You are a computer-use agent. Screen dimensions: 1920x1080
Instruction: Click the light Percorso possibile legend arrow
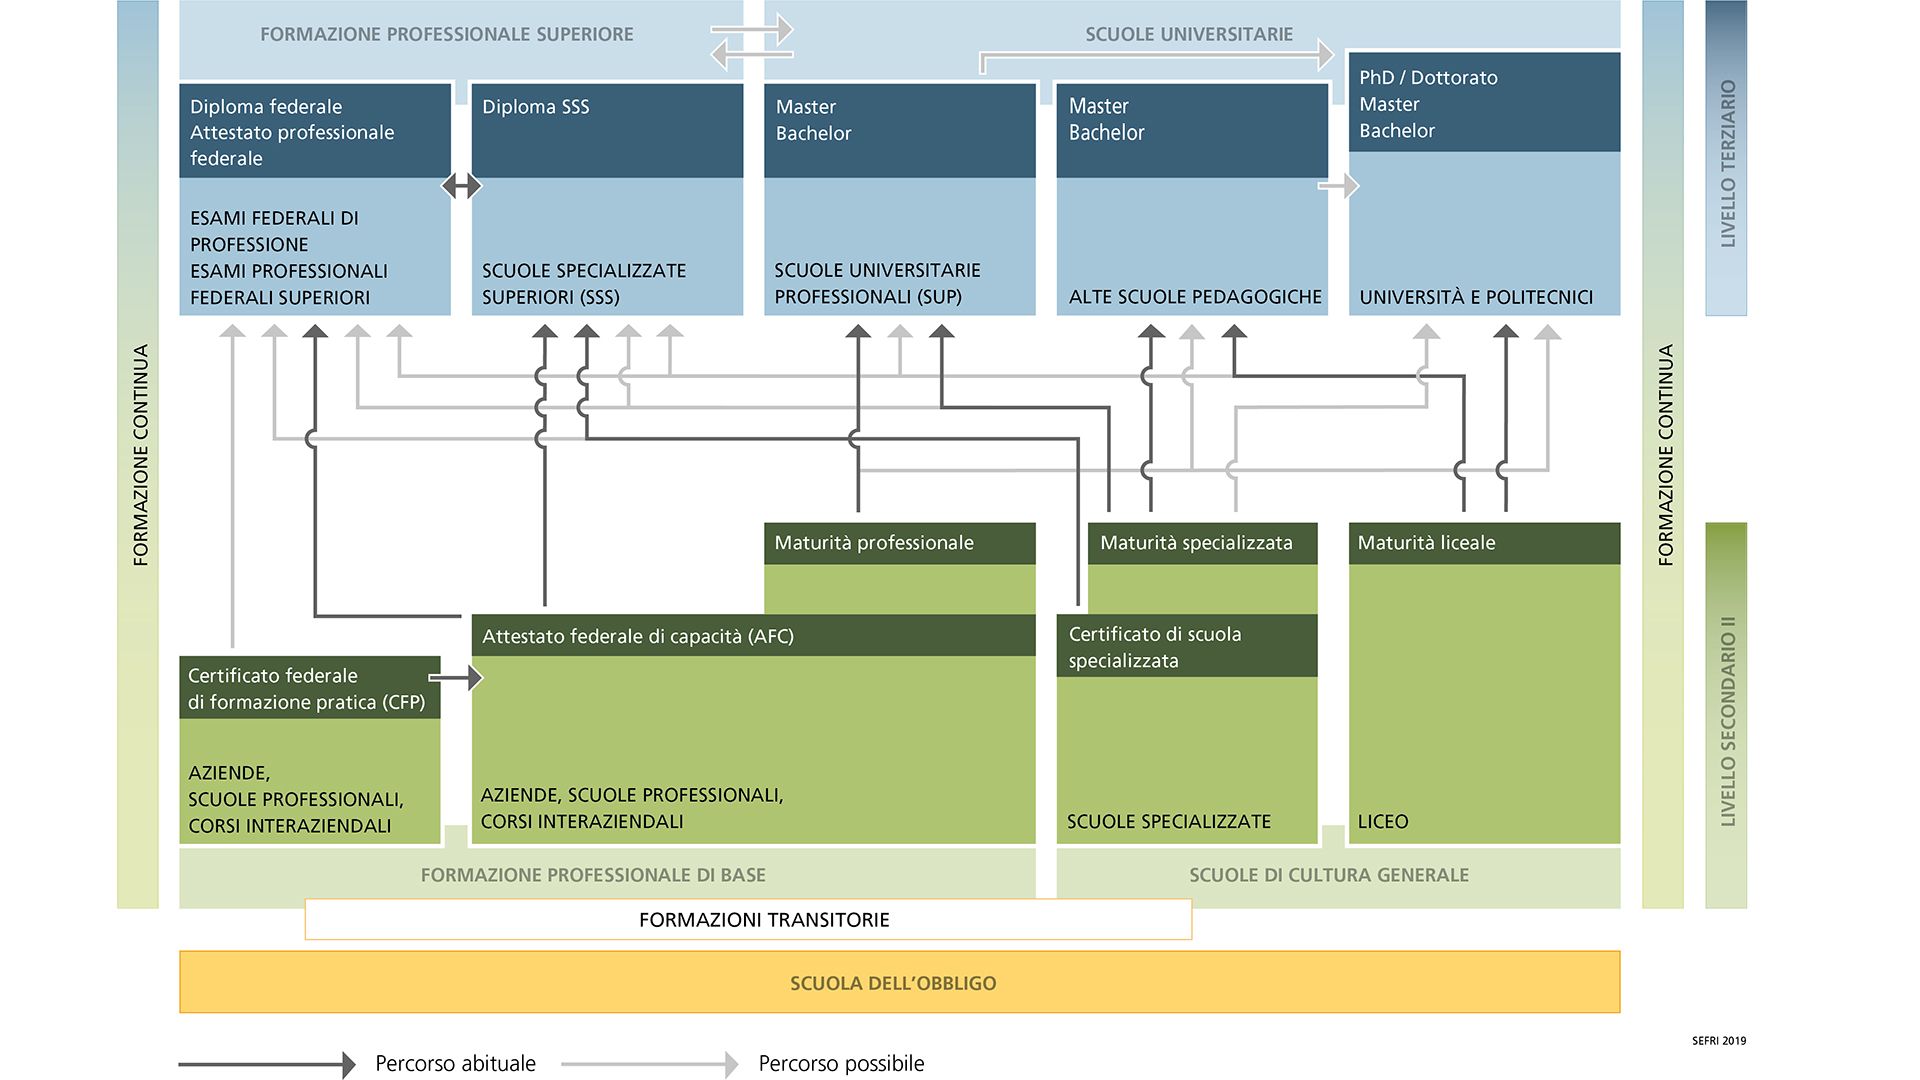coord(650,1064)
